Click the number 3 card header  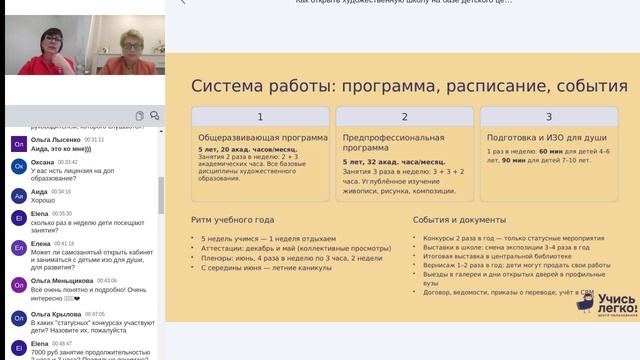pyautogui.click(x=549, y=117)
